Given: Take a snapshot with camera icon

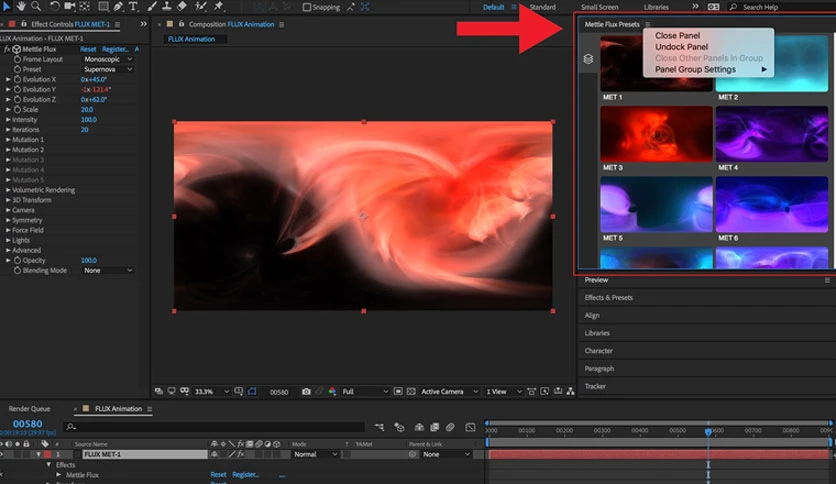Looking at the screenshot, I should tap(306, 391).
